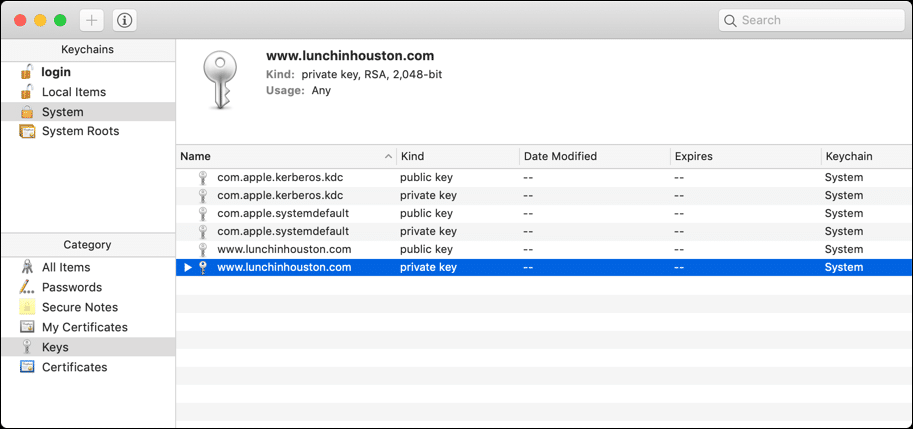Expand the www.lunchinhouston.com private key disclosure triangle
Image resolution: width=913 pixels, height=429 pixels.
coord(187,268)
